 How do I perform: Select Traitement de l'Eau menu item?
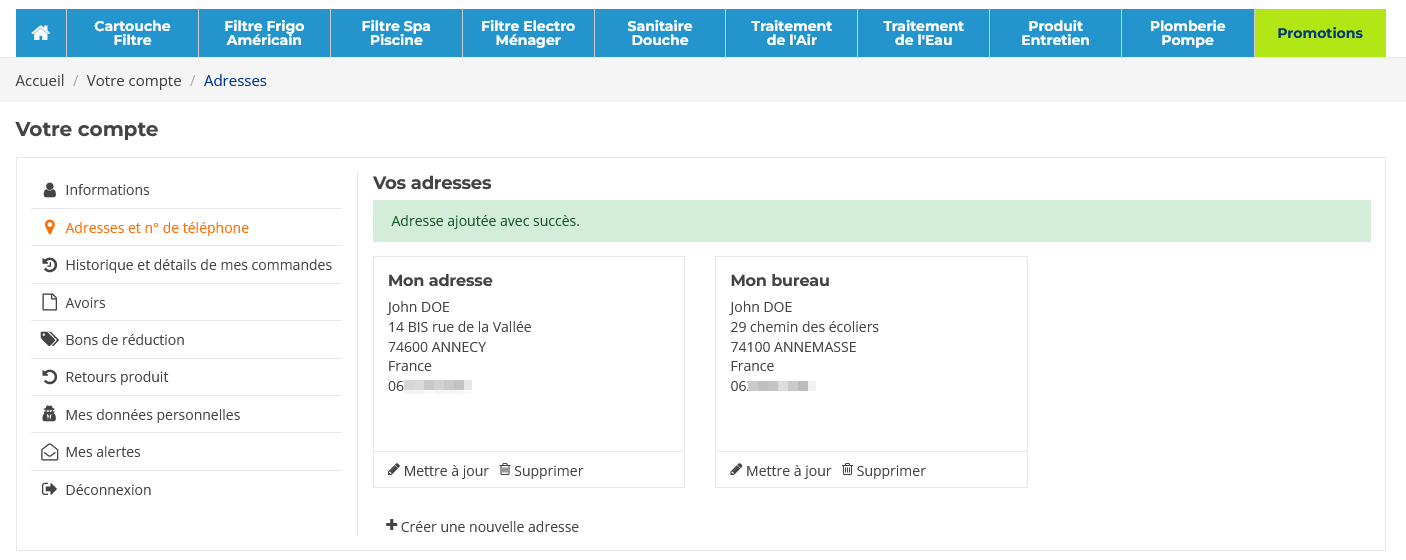coord(923,33)
